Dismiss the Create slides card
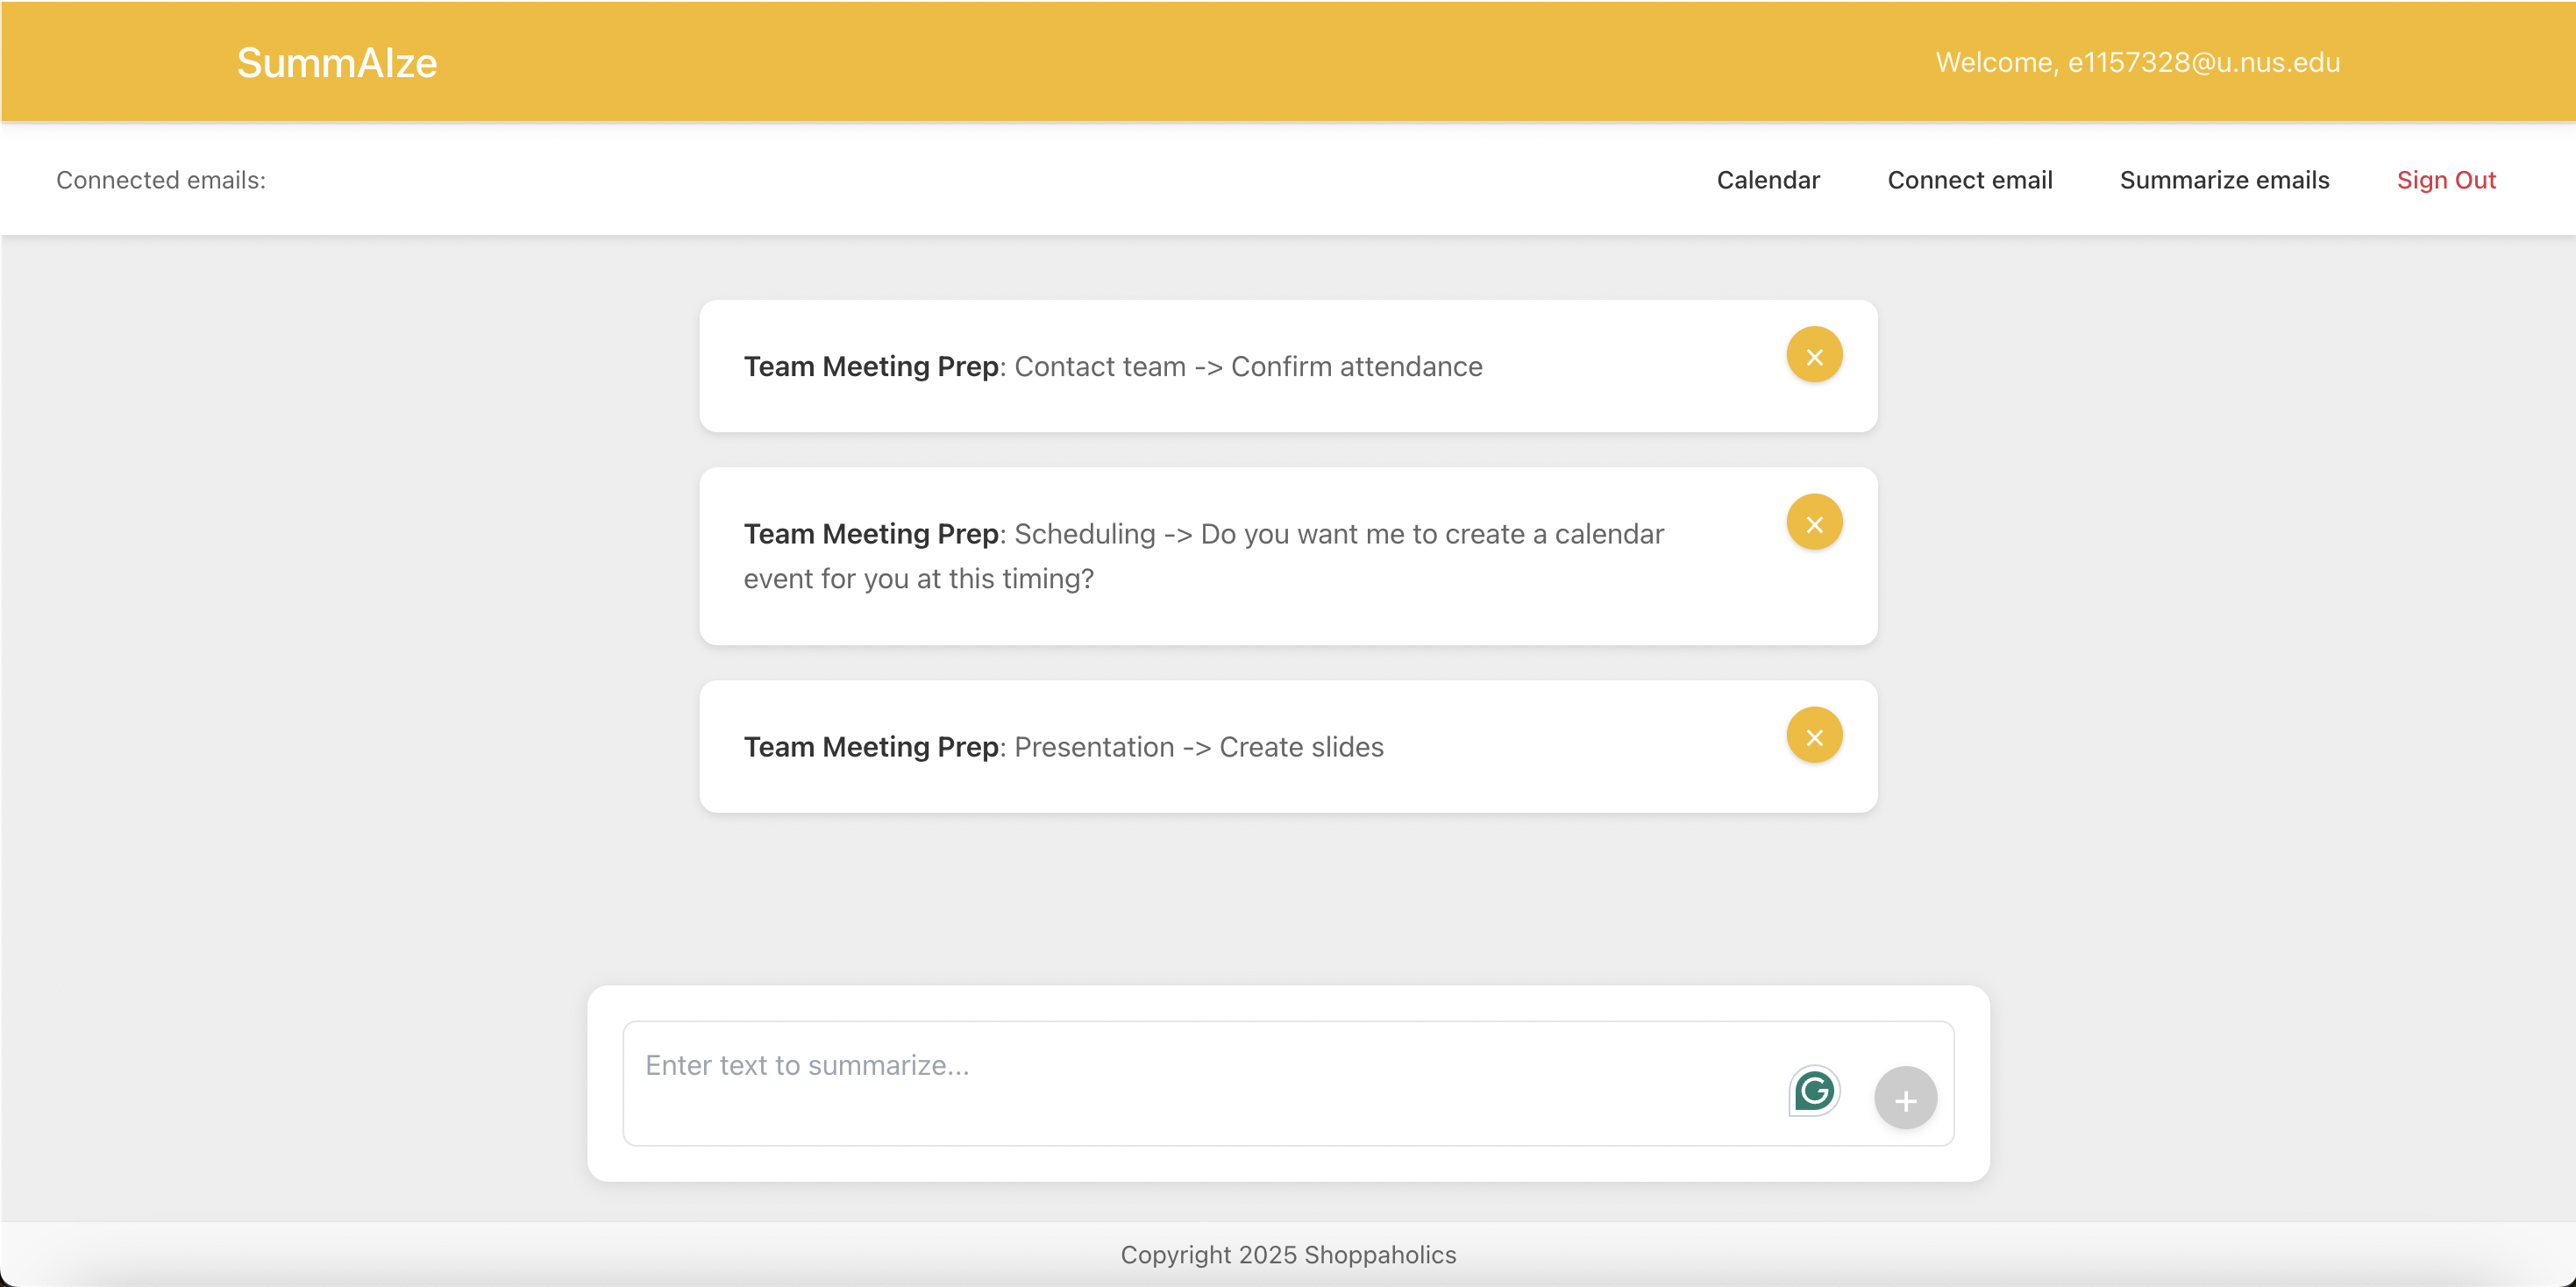 click(x=1814, y=736)
